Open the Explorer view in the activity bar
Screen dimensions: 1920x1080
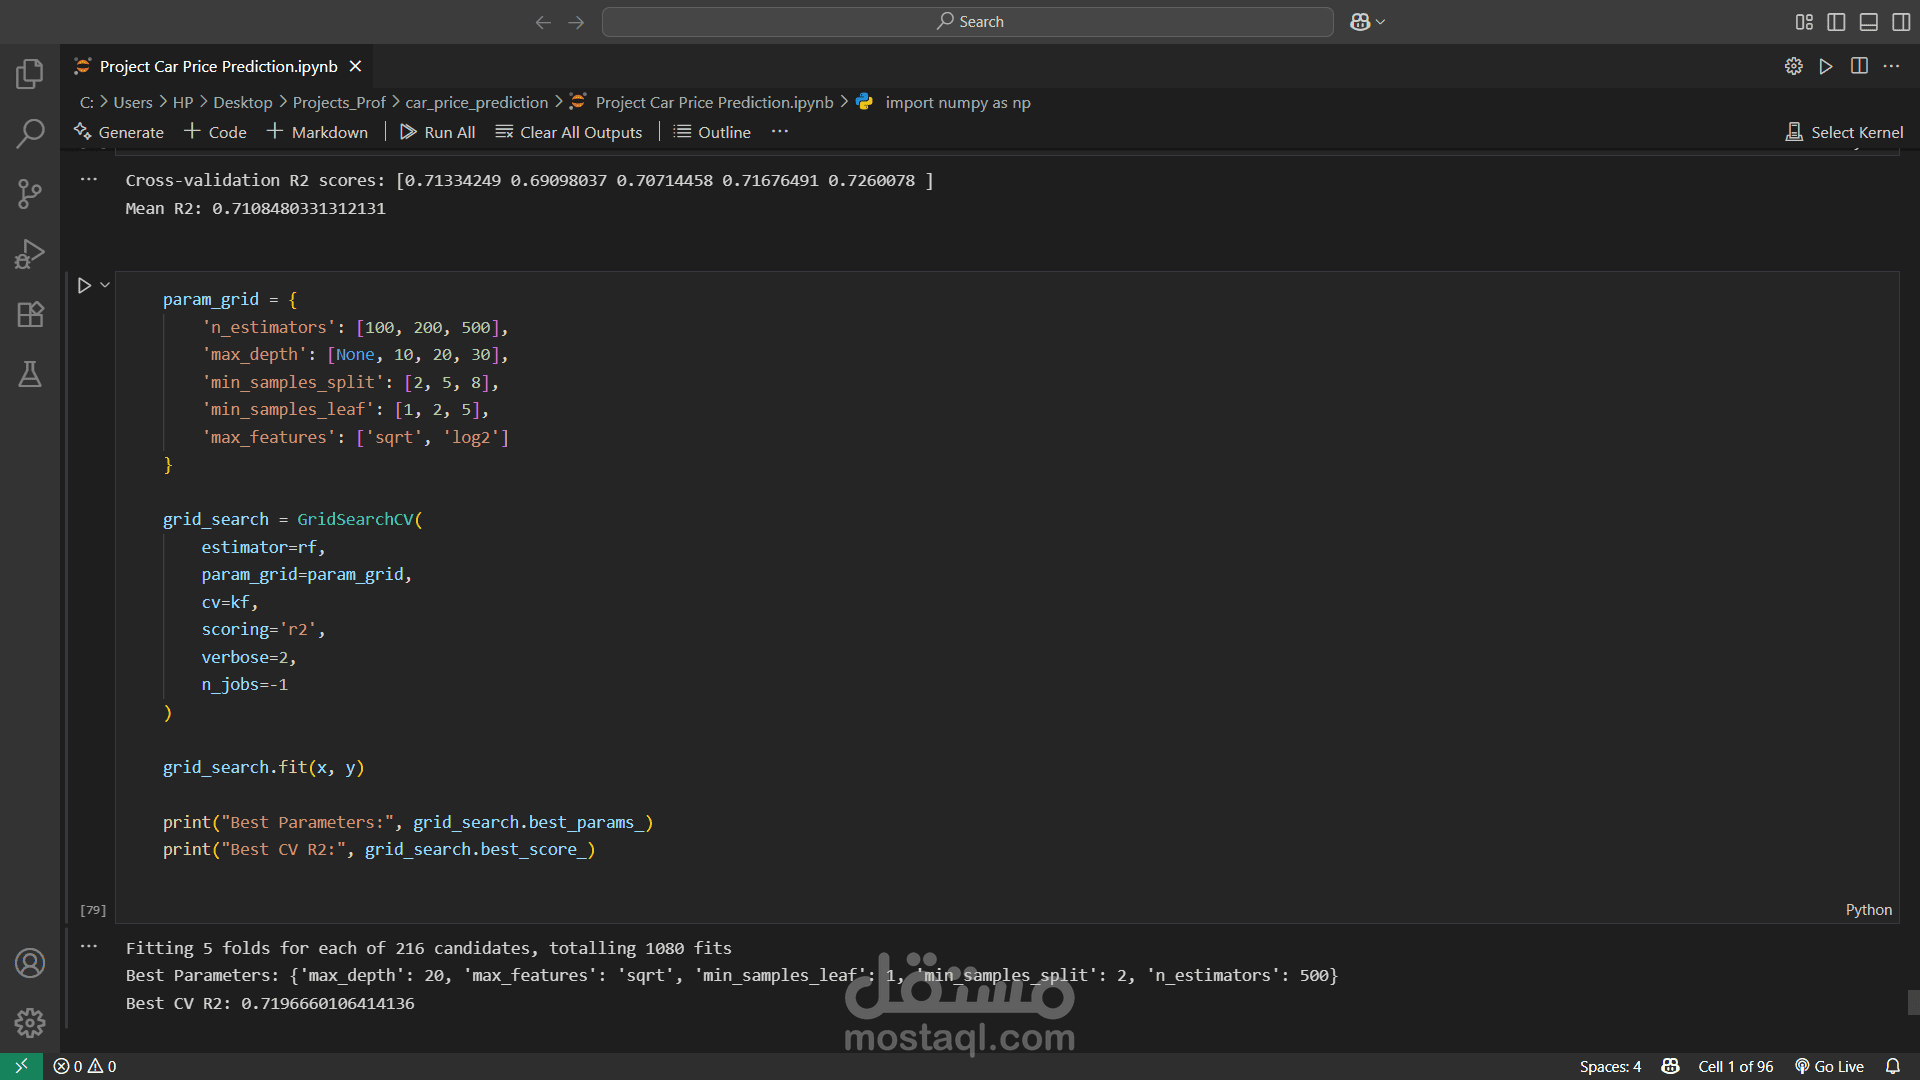point(30,73)
